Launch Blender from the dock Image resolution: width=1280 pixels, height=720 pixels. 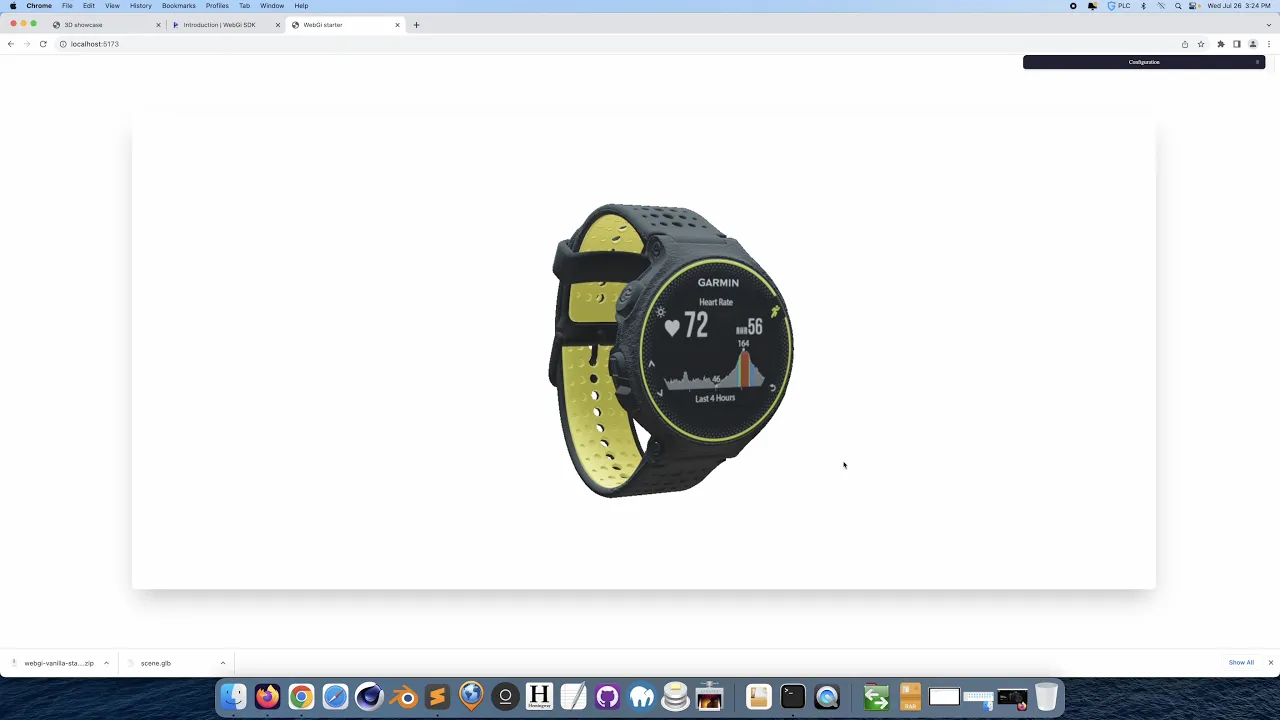pyautogui.click(x=403, y=697)
